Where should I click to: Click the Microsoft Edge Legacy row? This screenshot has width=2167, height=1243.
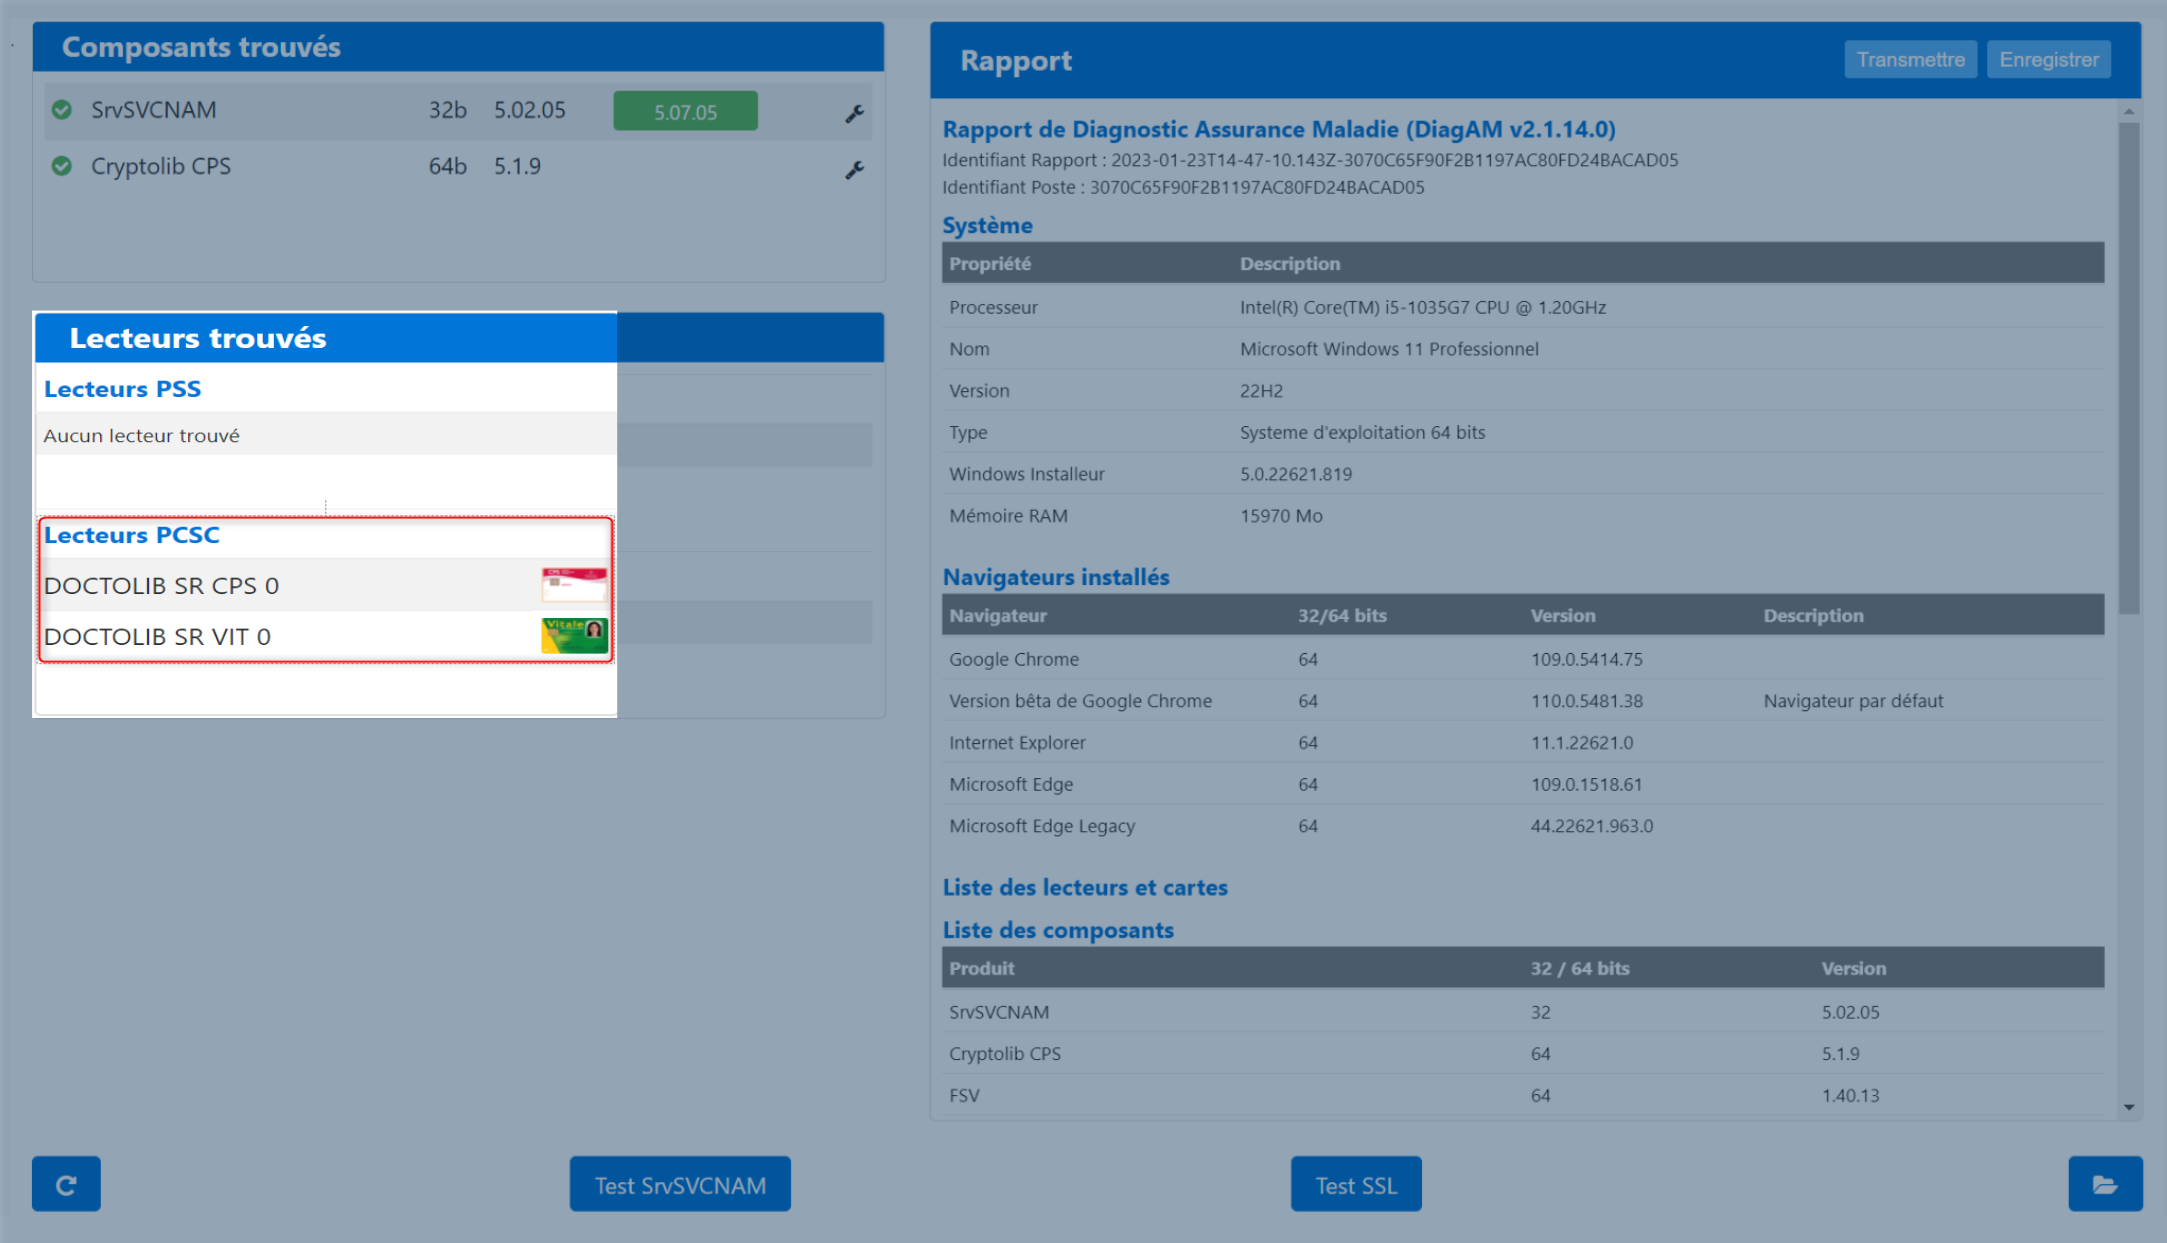click(1522, 826)
